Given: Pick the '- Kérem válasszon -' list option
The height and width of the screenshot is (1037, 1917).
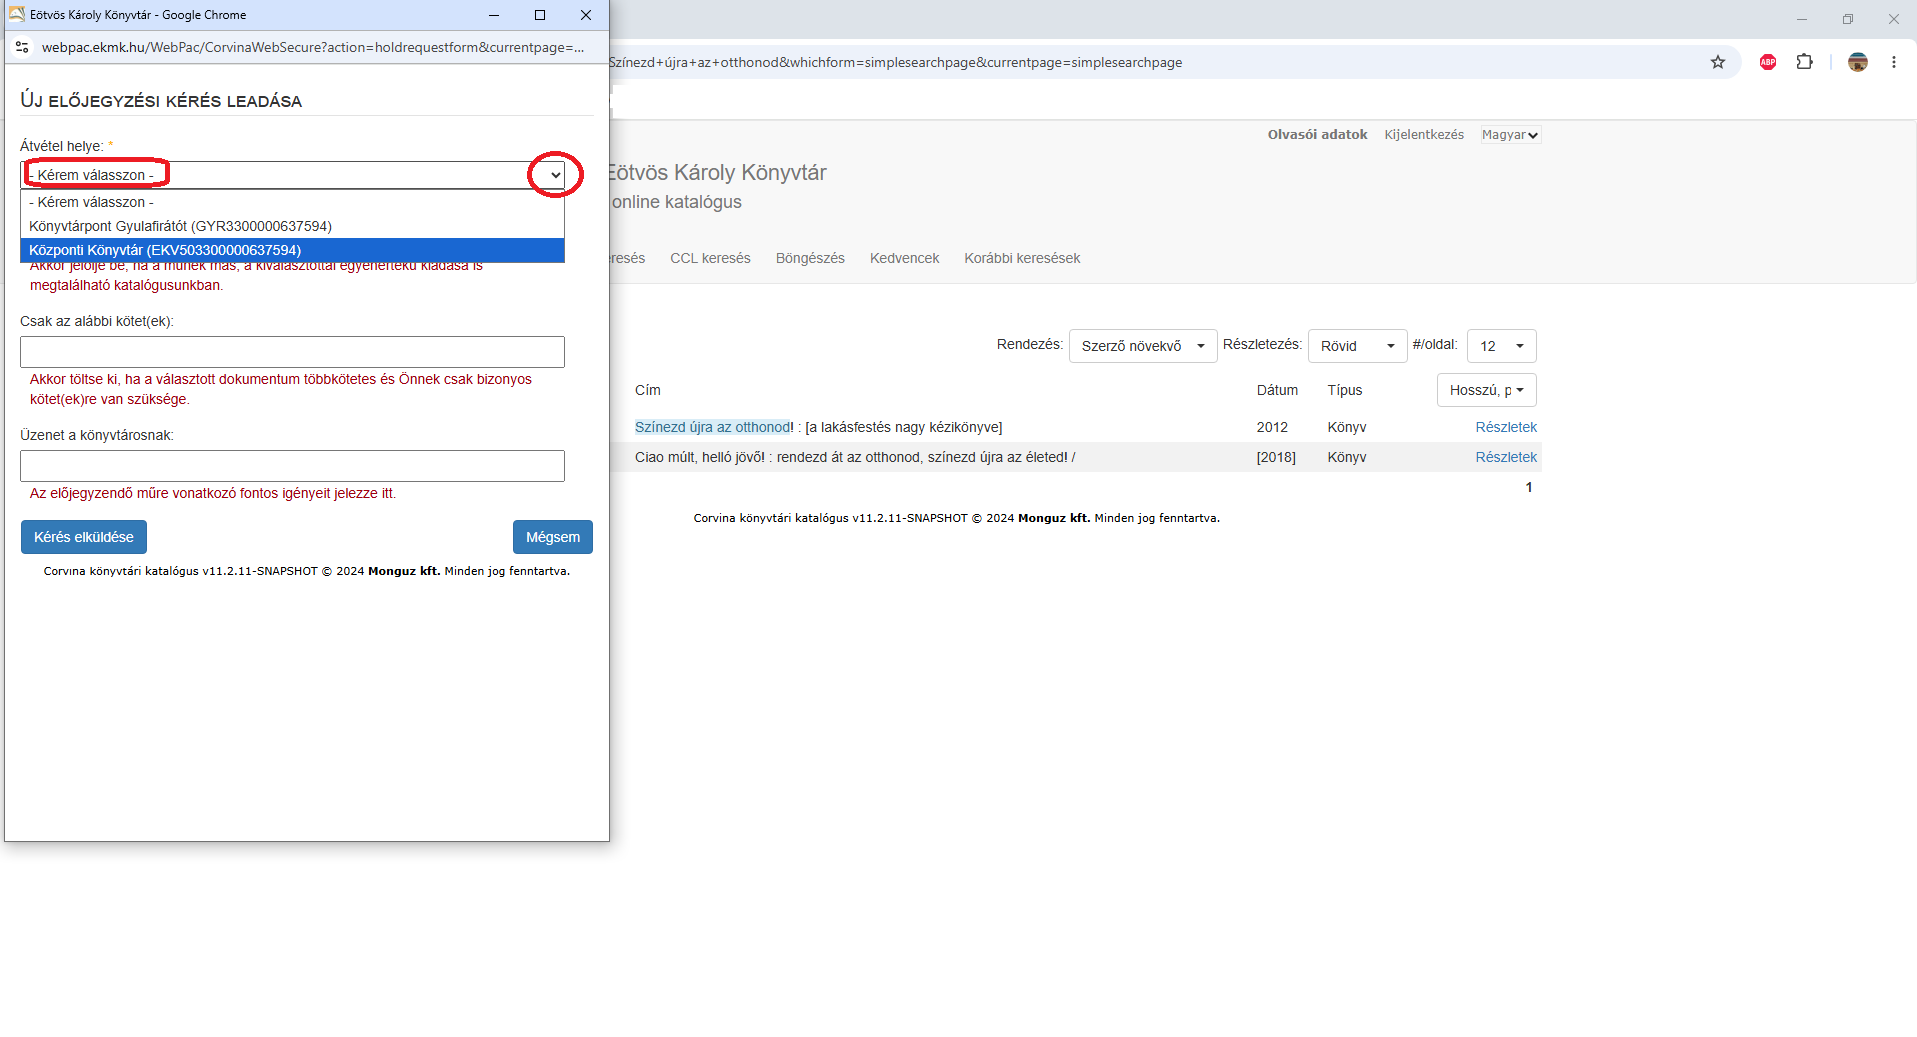Looking at the screenshot, I should (x=292, y=202).
